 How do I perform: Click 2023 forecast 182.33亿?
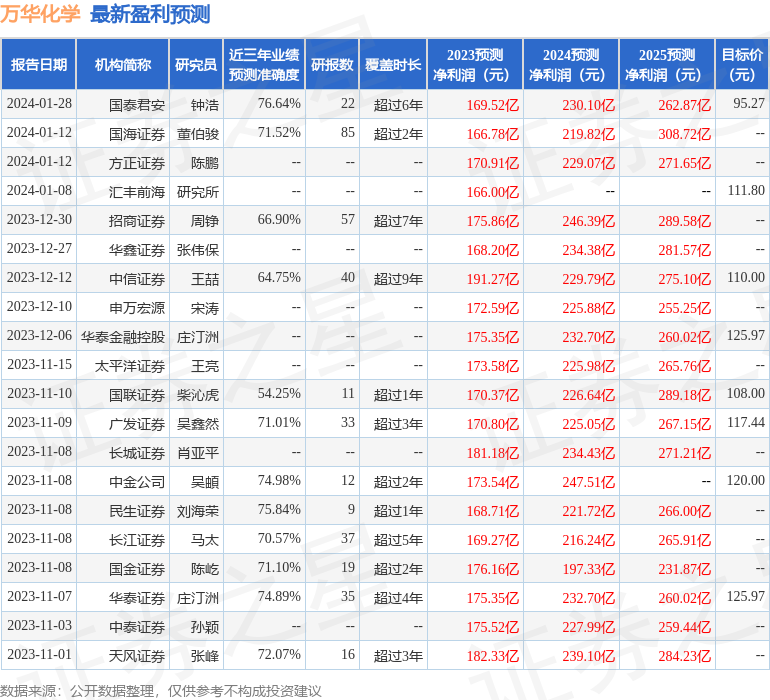coord(493,655)
